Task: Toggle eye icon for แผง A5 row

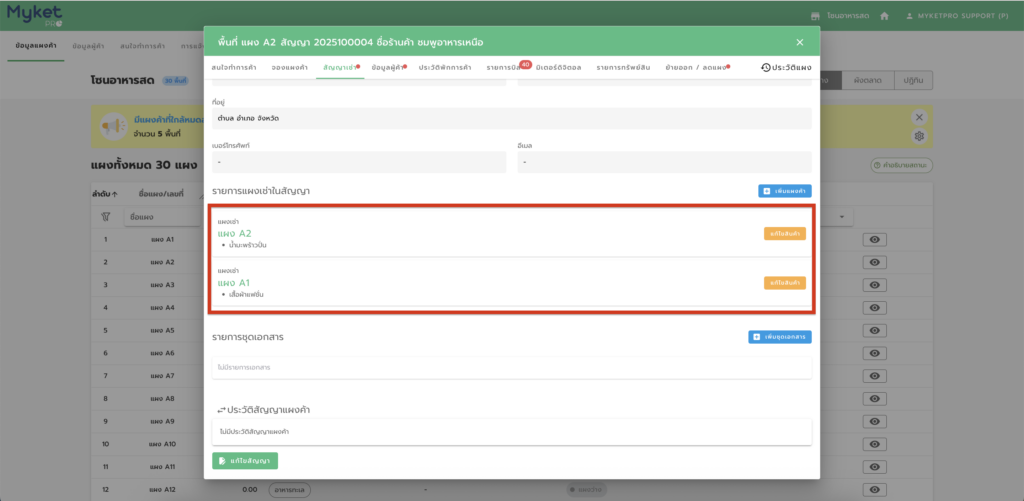Action: point(874,330)
